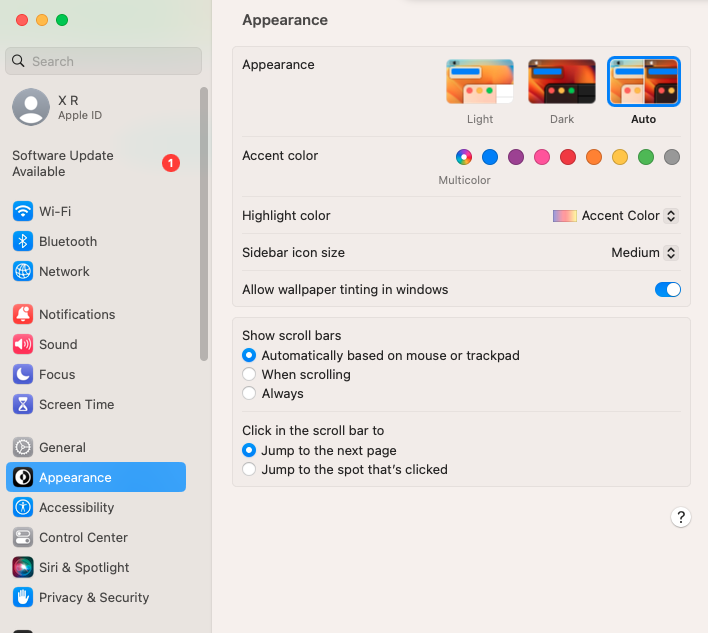Click the help question mark button
The height and width of the screenshot is (633, 708).
click(680, 517)
